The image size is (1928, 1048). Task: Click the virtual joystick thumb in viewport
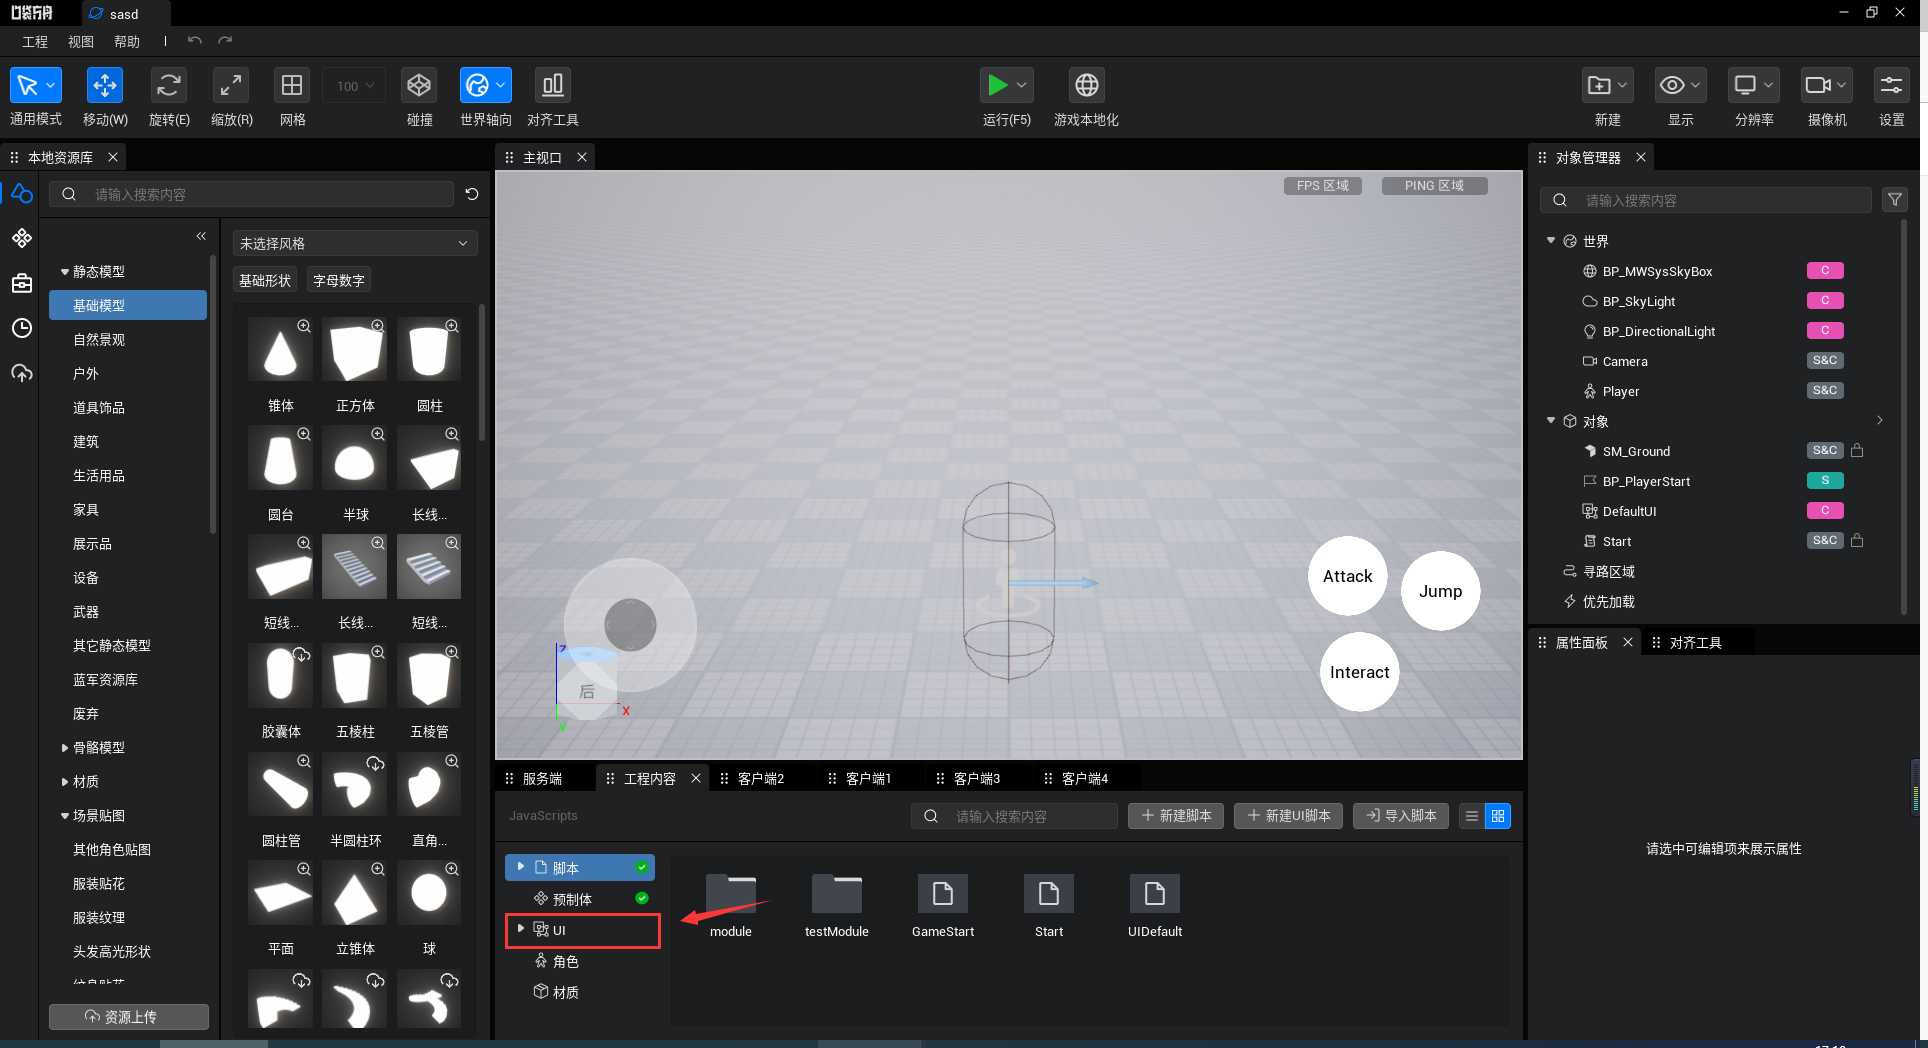[630, 624]
